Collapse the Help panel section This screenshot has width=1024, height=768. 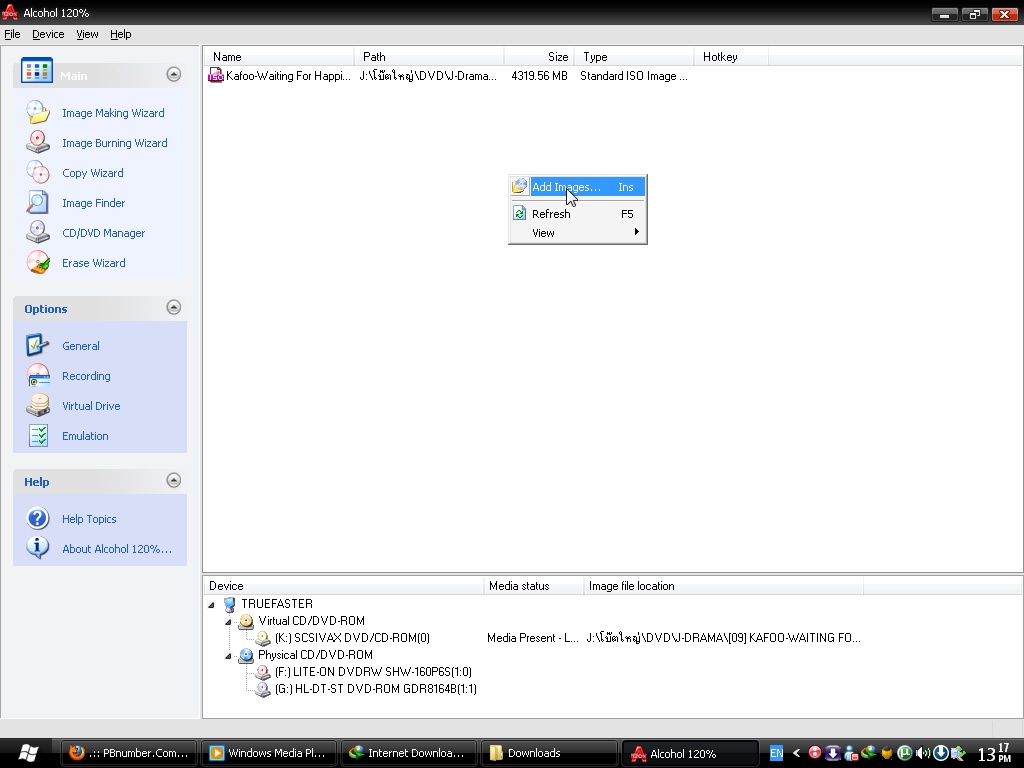(174, 480)
